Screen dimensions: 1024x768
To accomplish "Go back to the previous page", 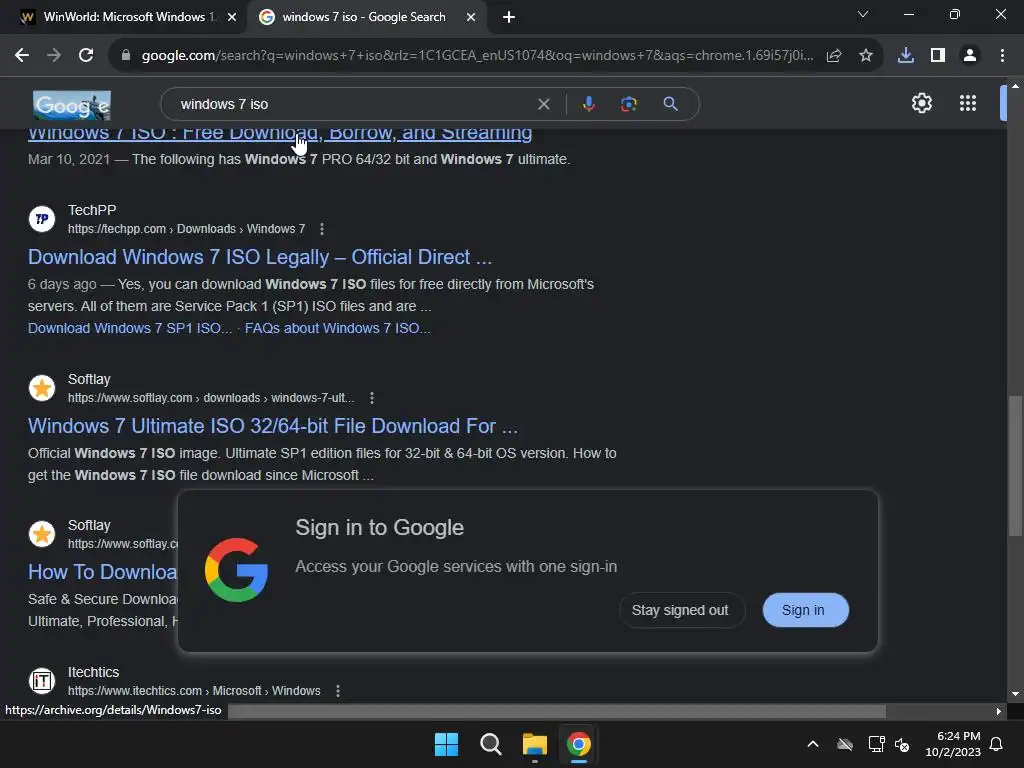I will point(22,56).
